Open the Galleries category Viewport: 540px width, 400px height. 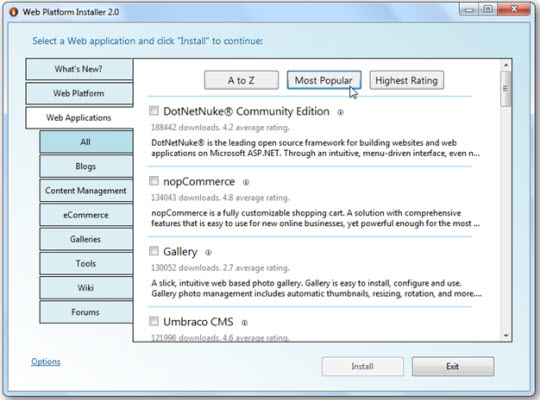tap(86, 239)
